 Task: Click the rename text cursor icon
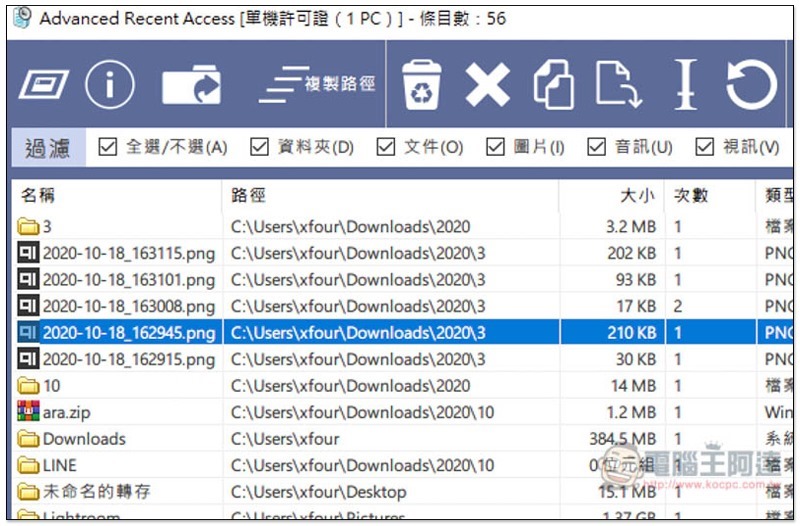[x=685, y=85]
